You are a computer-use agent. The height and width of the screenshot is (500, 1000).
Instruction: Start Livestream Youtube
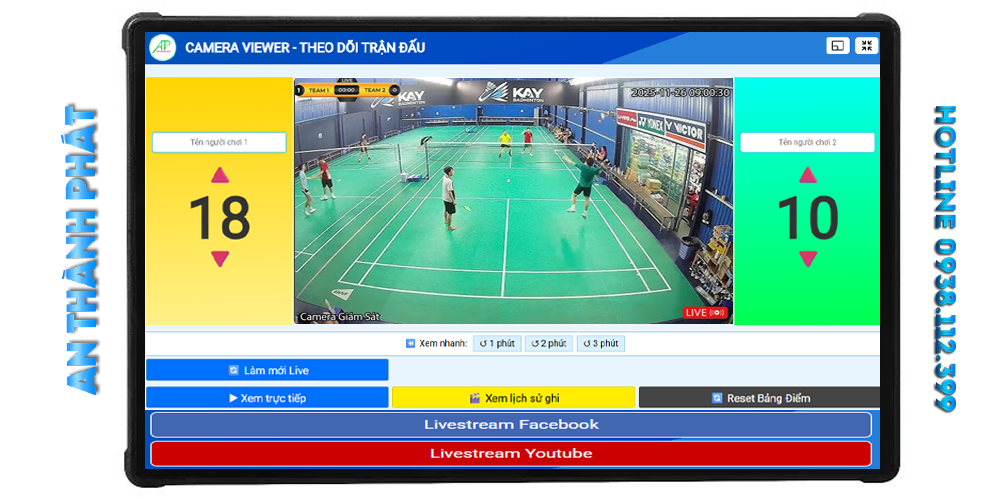pyautogui.click(x=511, y=453)
